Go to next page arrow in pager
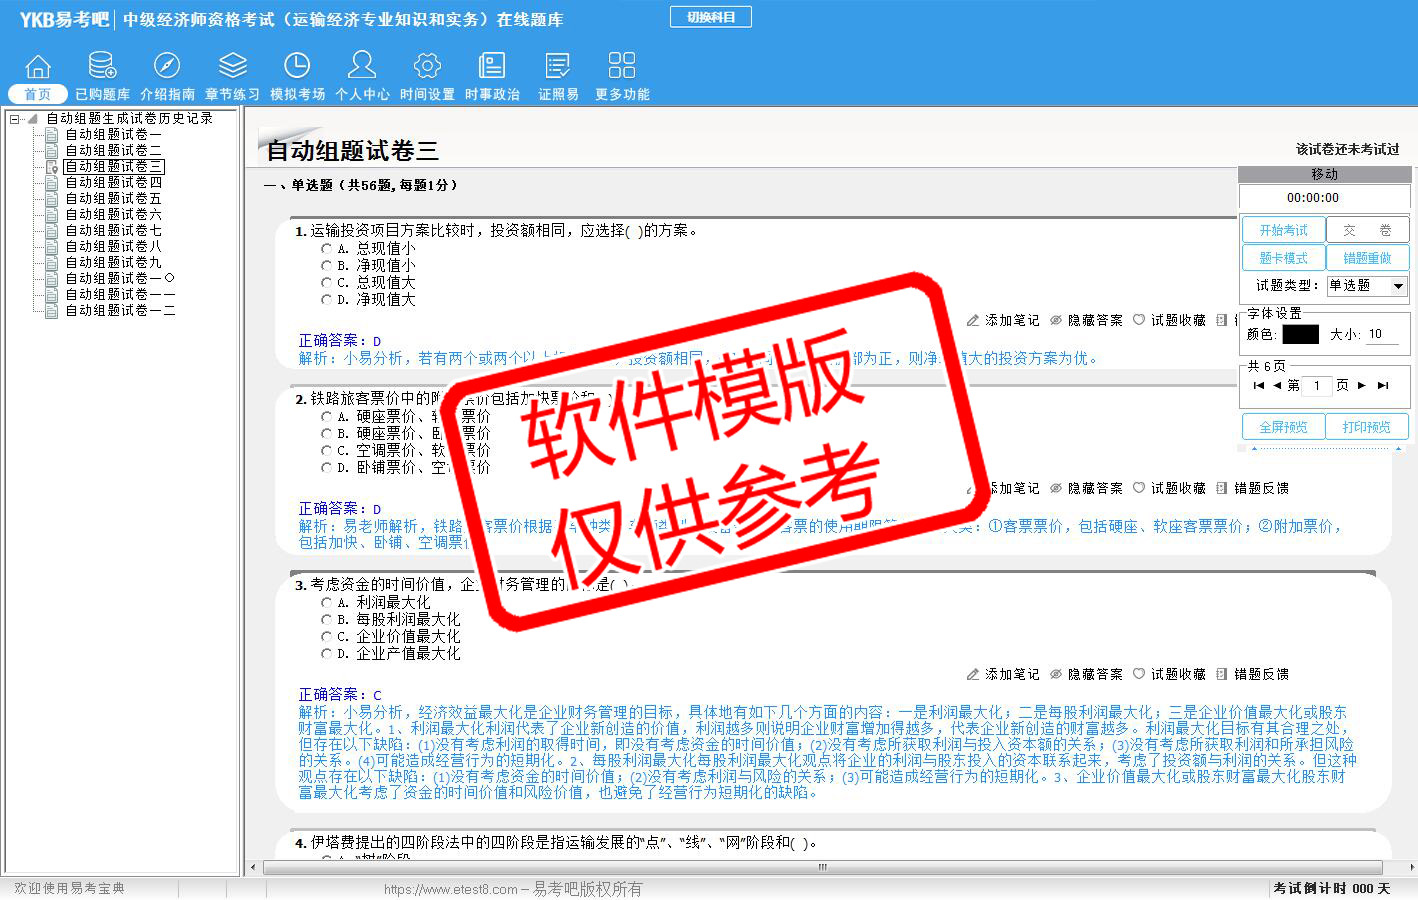 tap(1361, 385)
